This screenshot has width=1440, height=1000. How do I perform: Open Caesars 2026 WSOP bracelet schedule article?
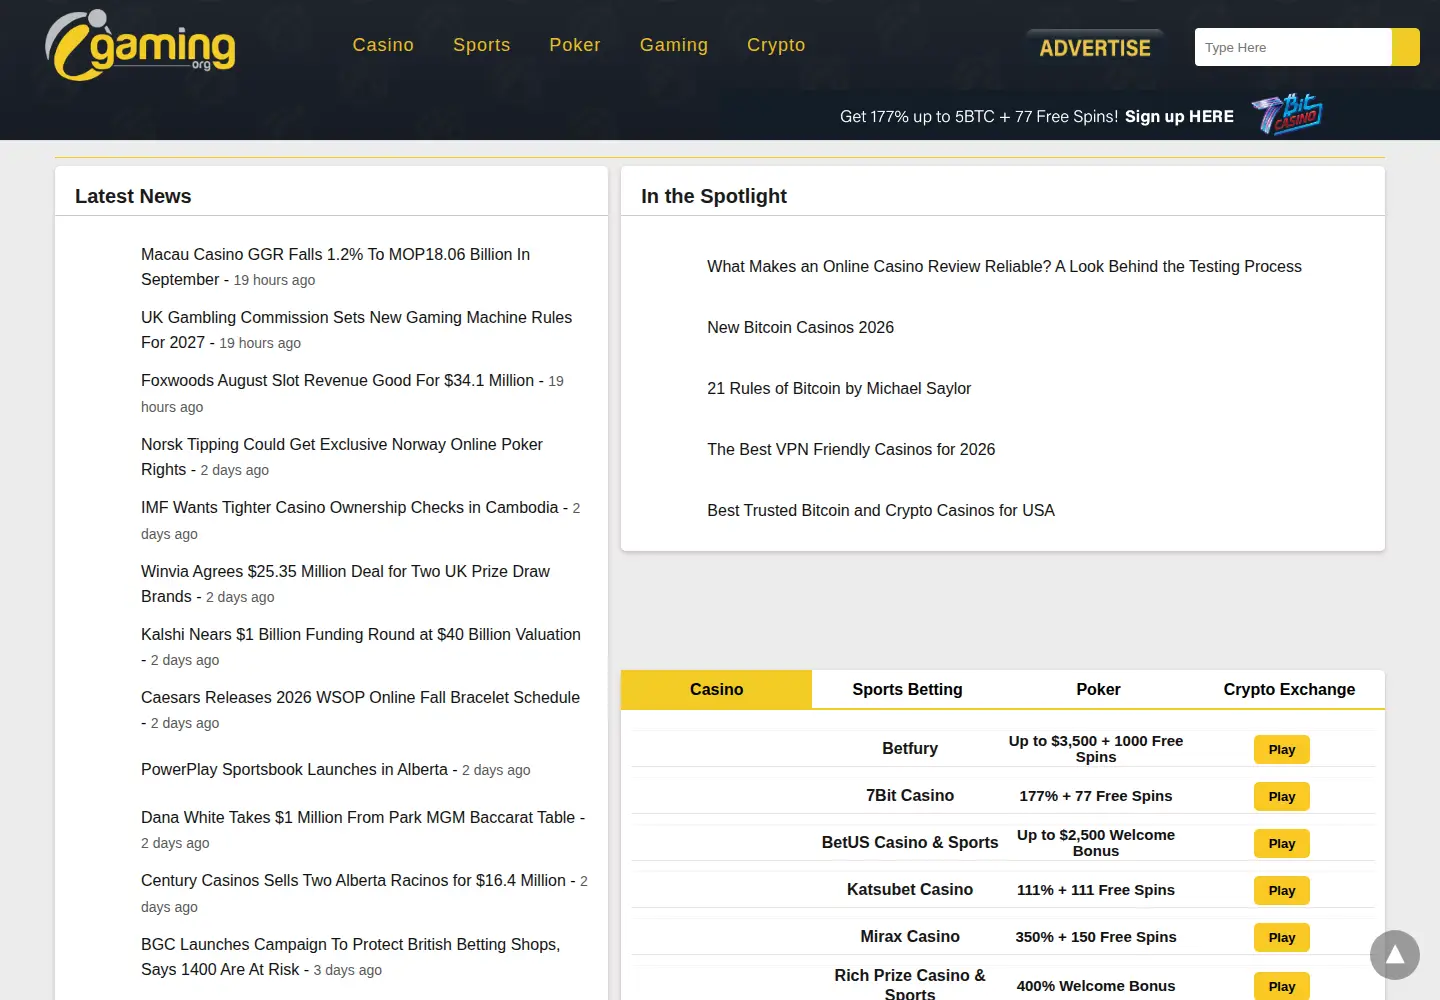point(360,697)
